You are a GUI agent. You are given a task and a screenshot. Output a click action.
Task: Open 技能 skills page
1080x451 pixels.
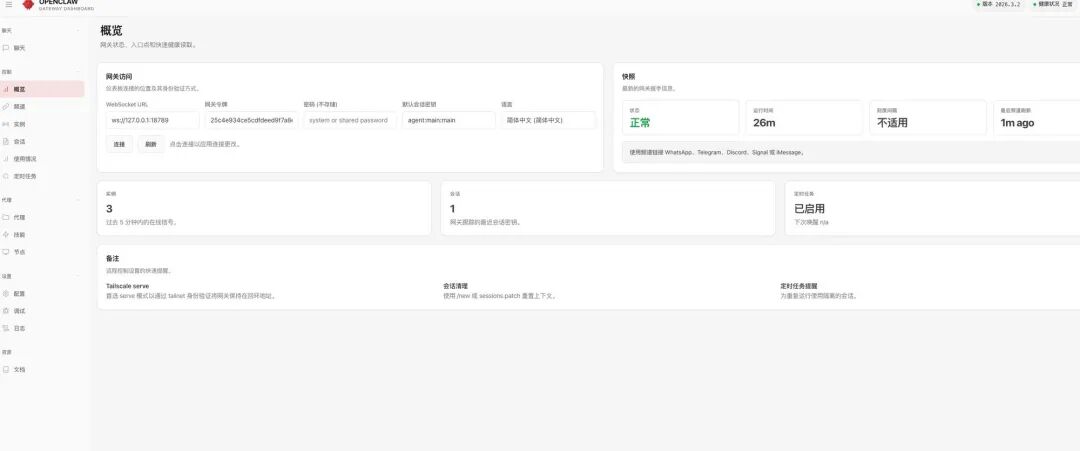[19, 234]
